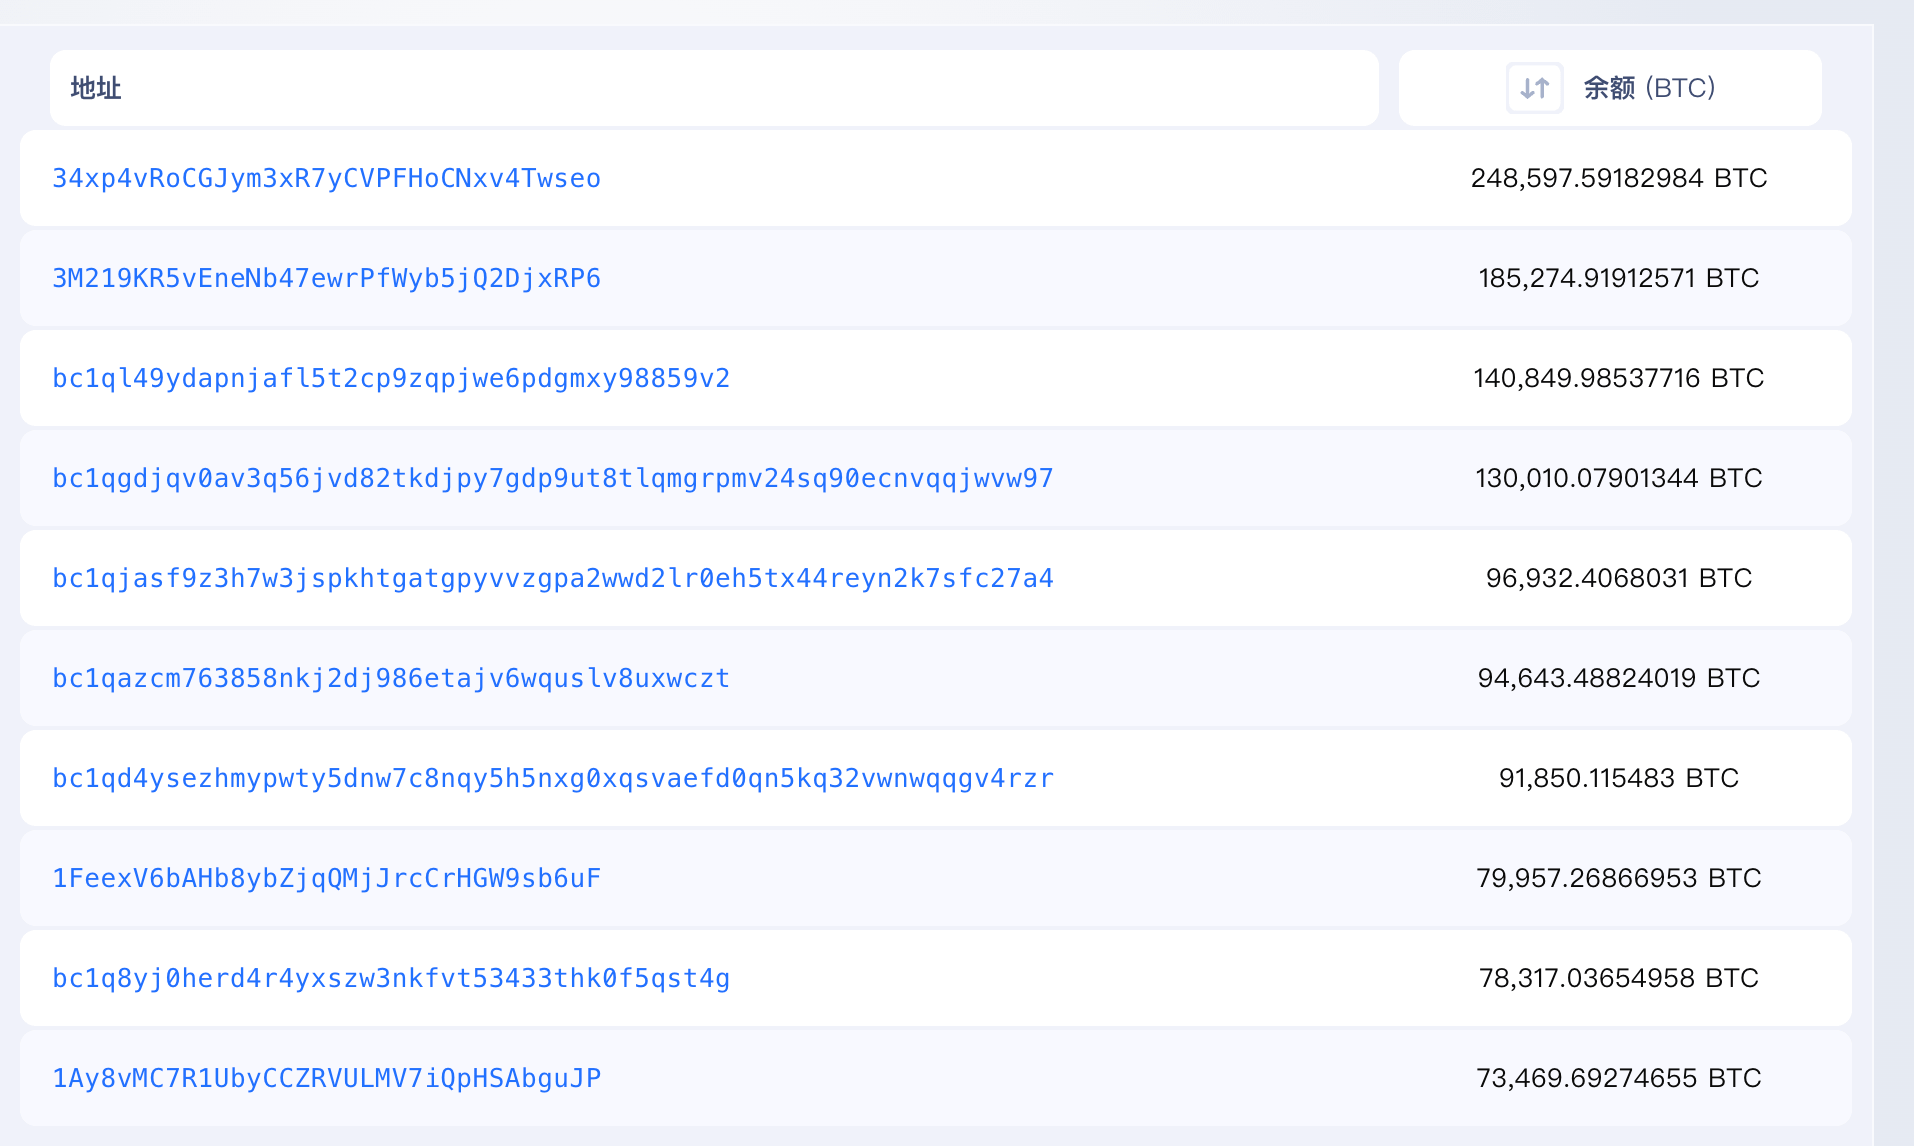
Task: Select balance 130,010.07901344 BTC
Action: click(1619, 478)
